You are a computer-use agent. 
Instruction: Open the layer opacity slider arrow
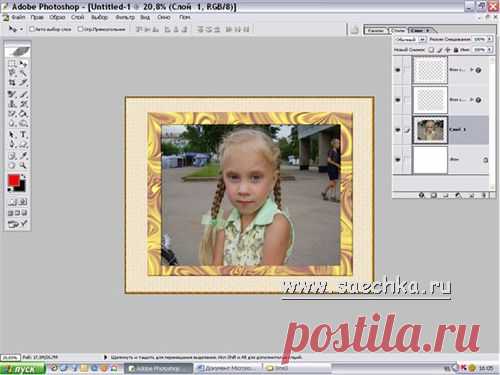490,39
